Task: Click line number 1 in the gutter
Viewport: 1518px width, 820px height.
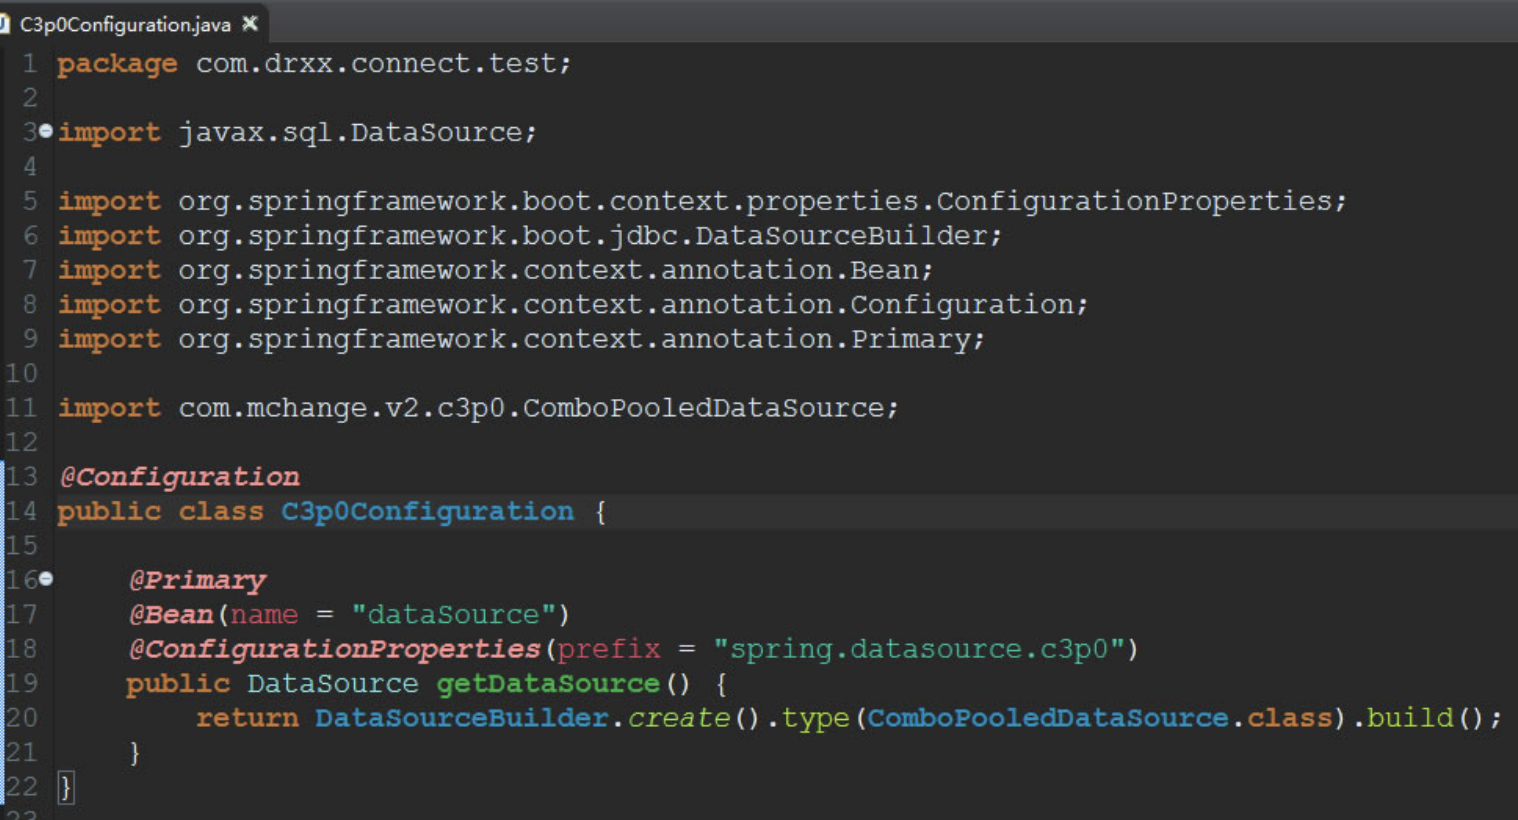Action: coord(30,64)
